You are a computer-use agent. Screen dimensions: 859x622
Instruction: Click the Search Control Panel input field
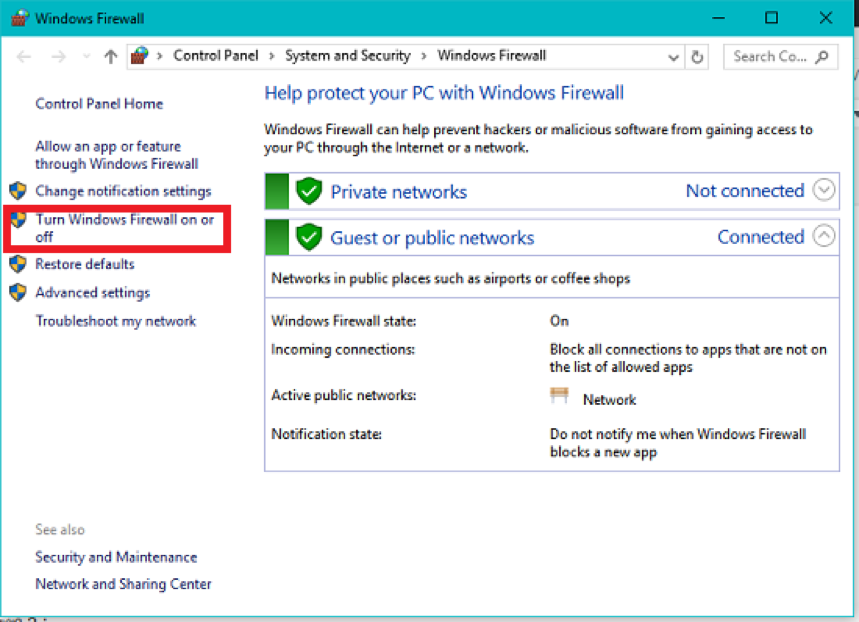(771, 56)
